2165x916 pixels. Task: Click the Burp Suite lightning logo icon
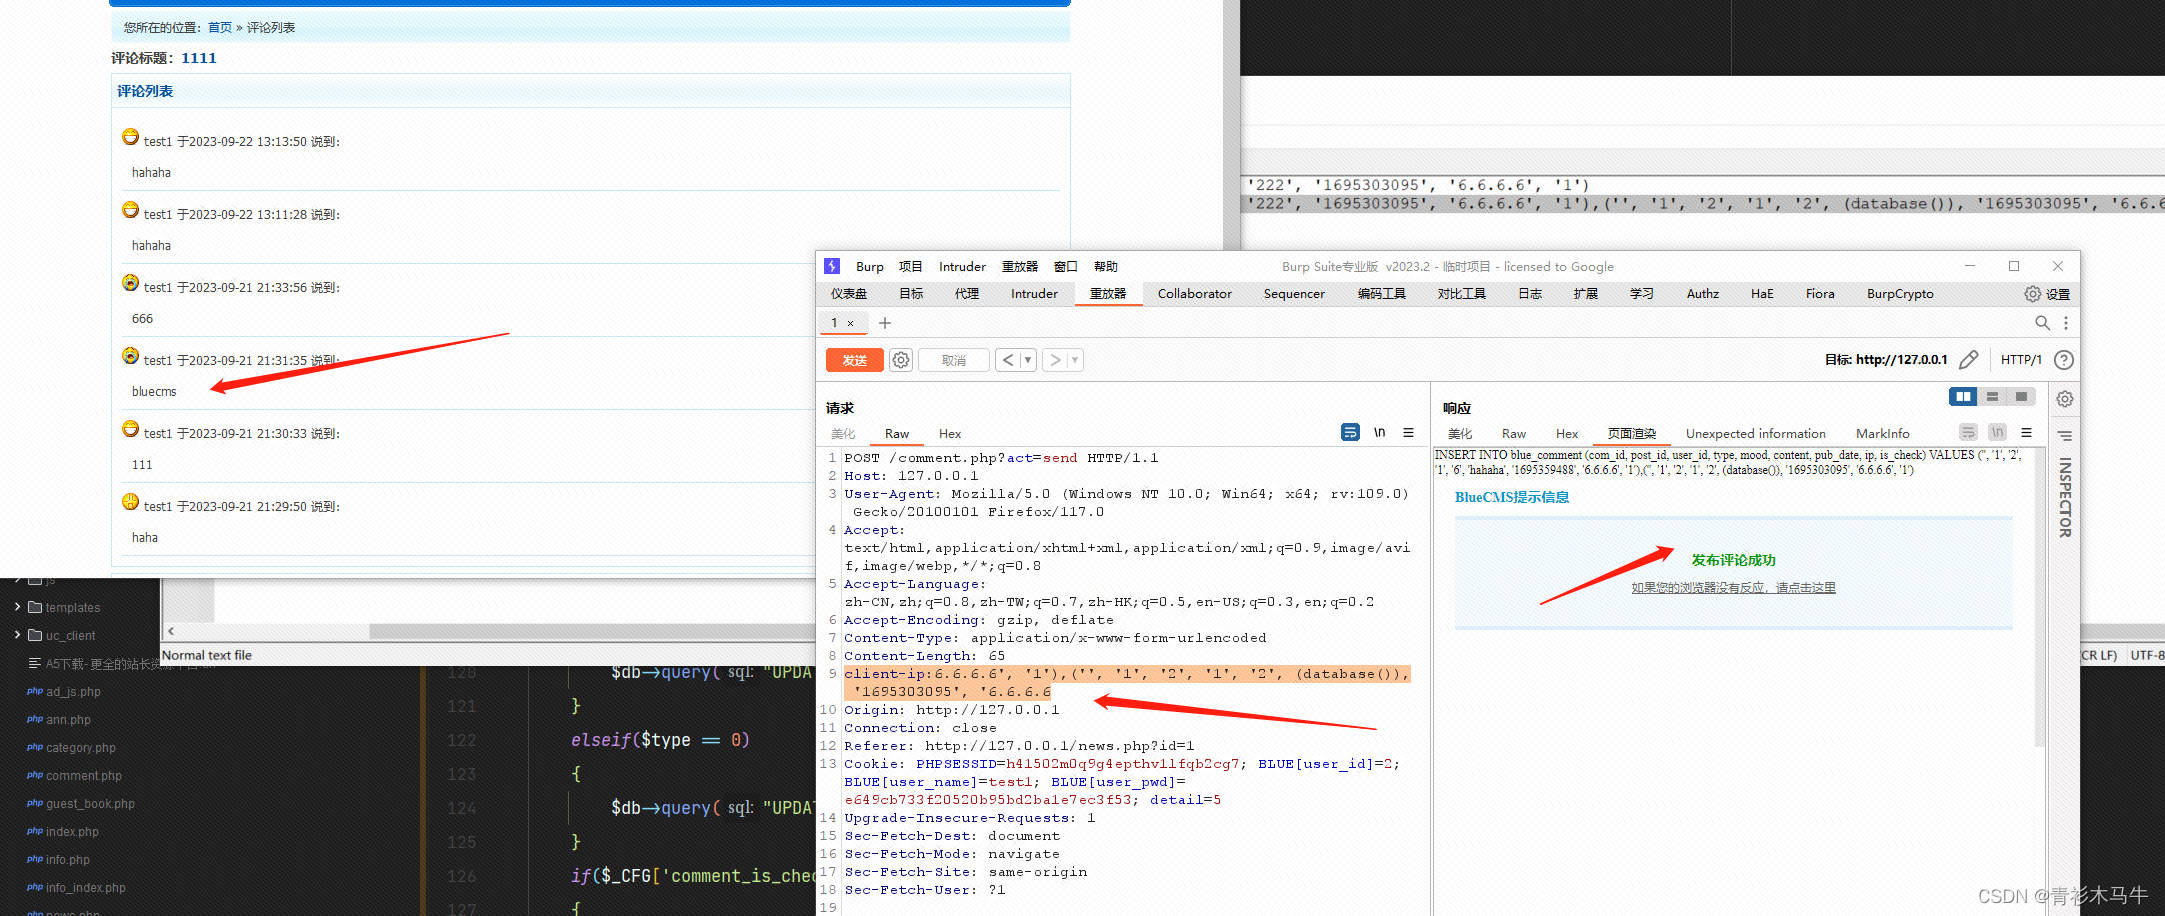click(832, 266)
